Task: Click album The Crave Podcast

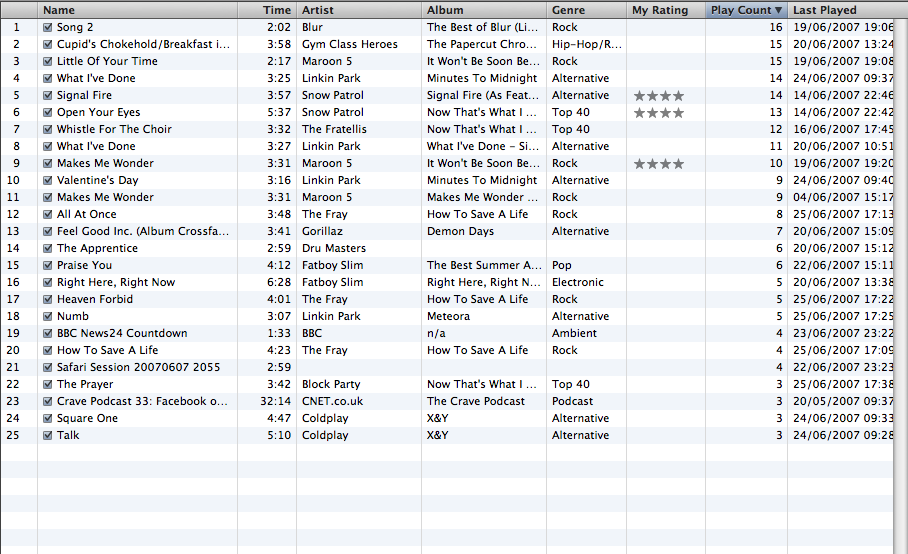Action: pos(475,401)
